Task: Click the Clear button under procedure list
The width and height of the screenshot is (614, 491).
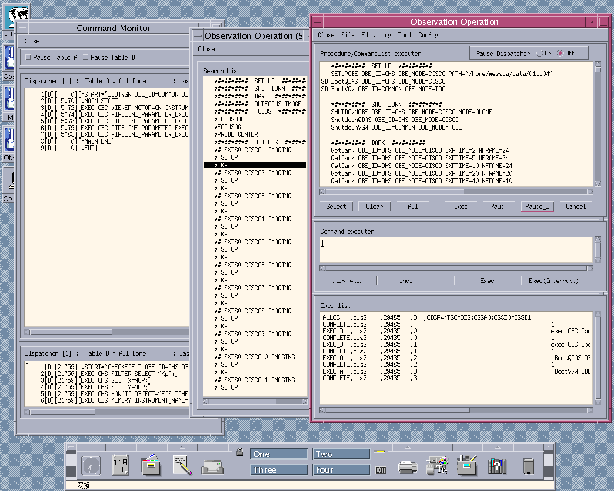Action: (x=374, y=206)
